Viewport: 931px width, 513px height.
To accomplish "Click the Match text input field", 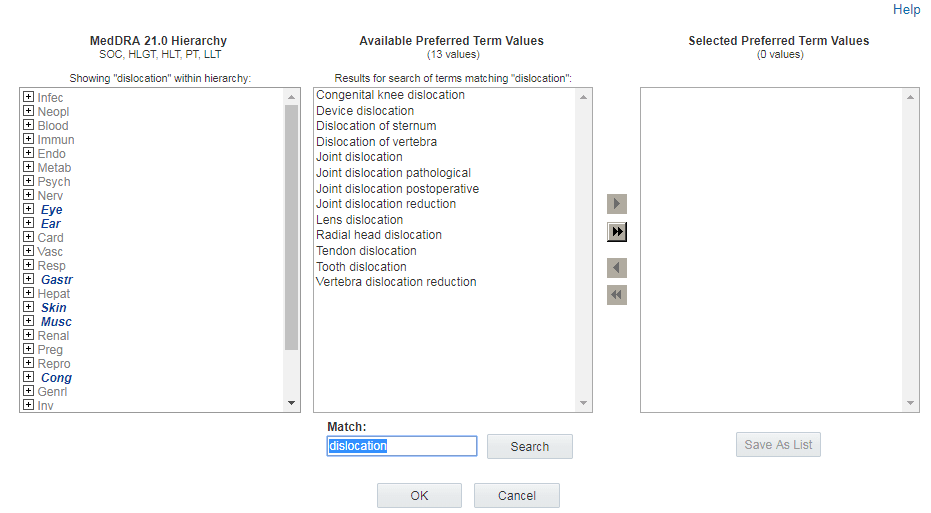I will point(402,446).
